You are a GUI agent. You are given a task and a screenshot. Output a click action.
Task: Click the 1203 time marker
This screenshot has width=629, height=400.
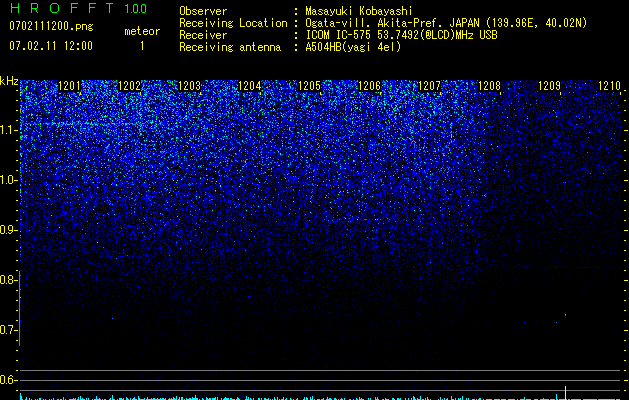189,86
